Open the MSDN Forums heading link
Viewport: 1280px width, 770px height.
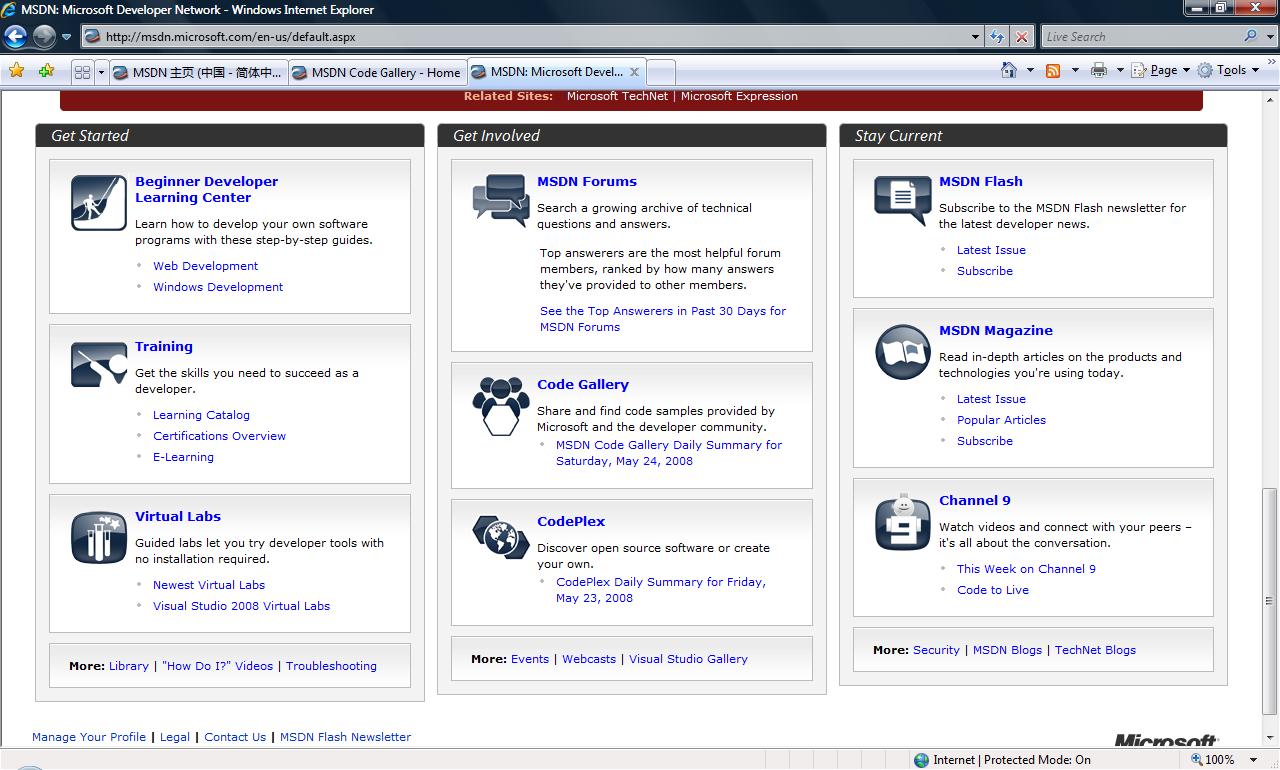pos(586,182)
